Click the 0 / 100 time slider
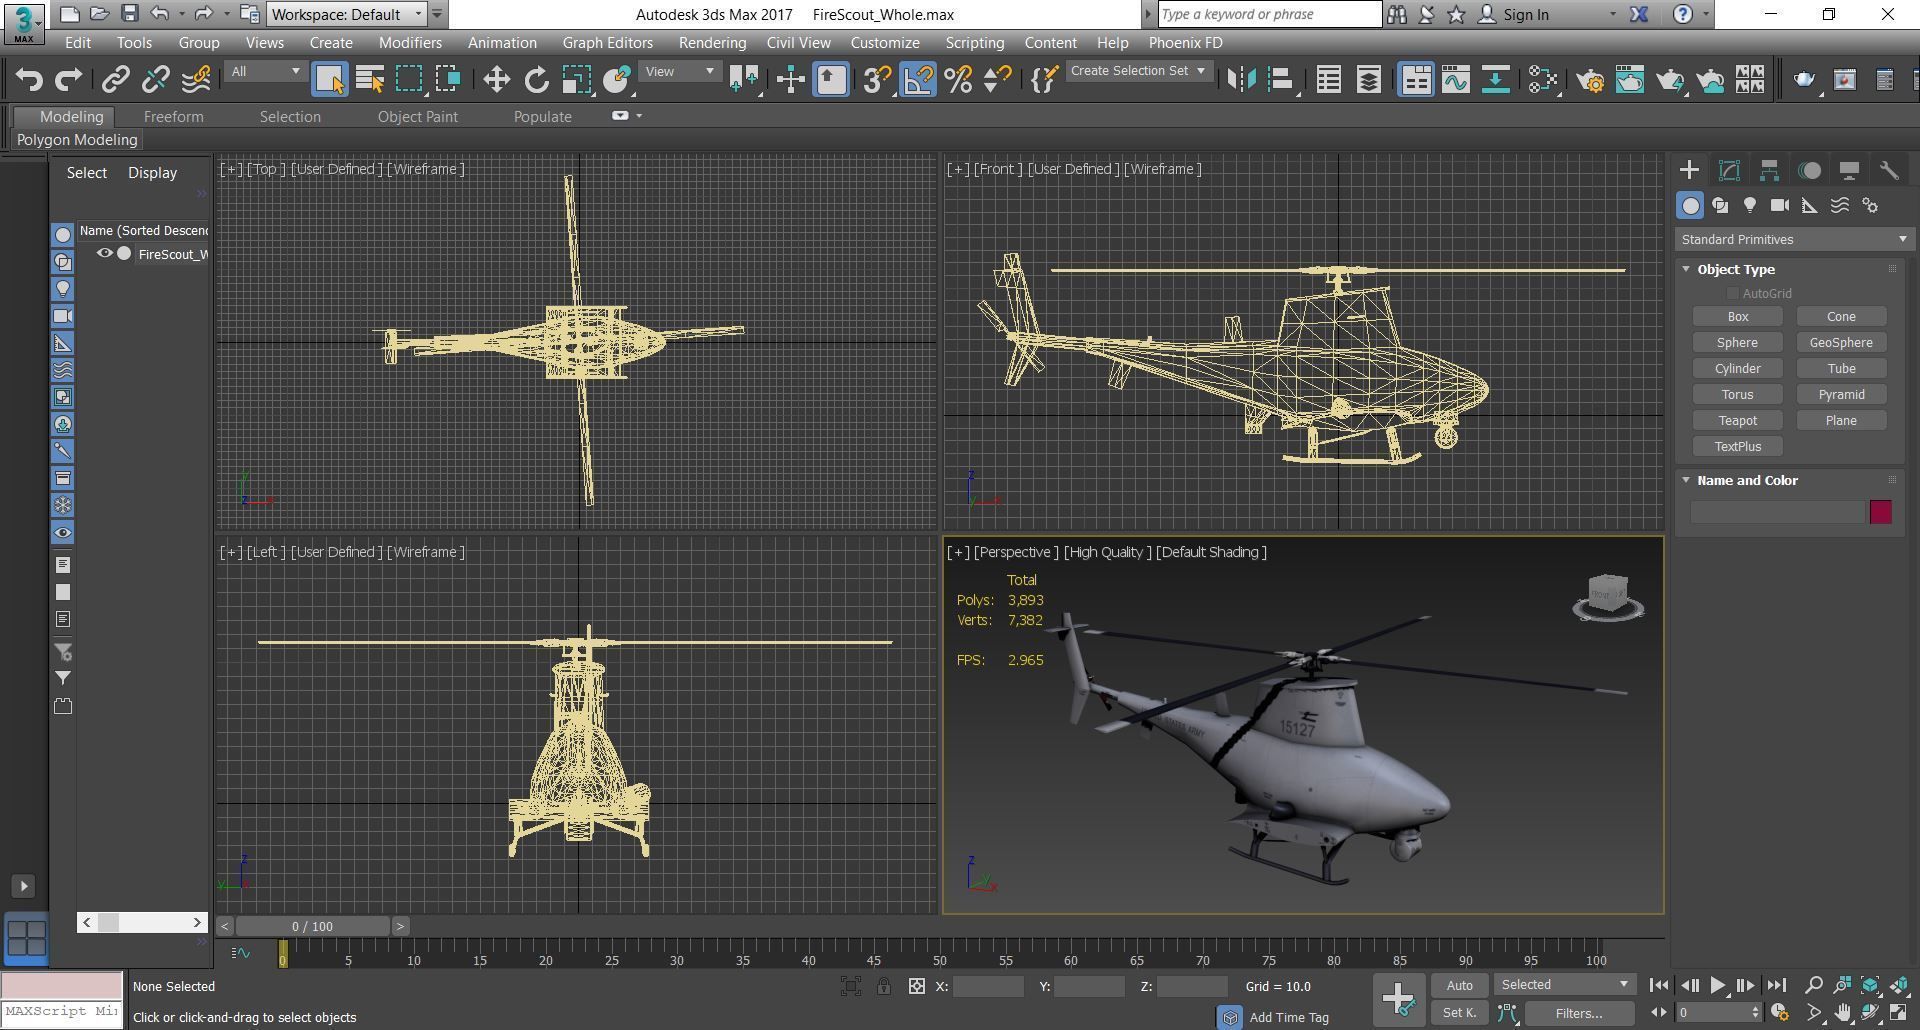 pos(313,926)
